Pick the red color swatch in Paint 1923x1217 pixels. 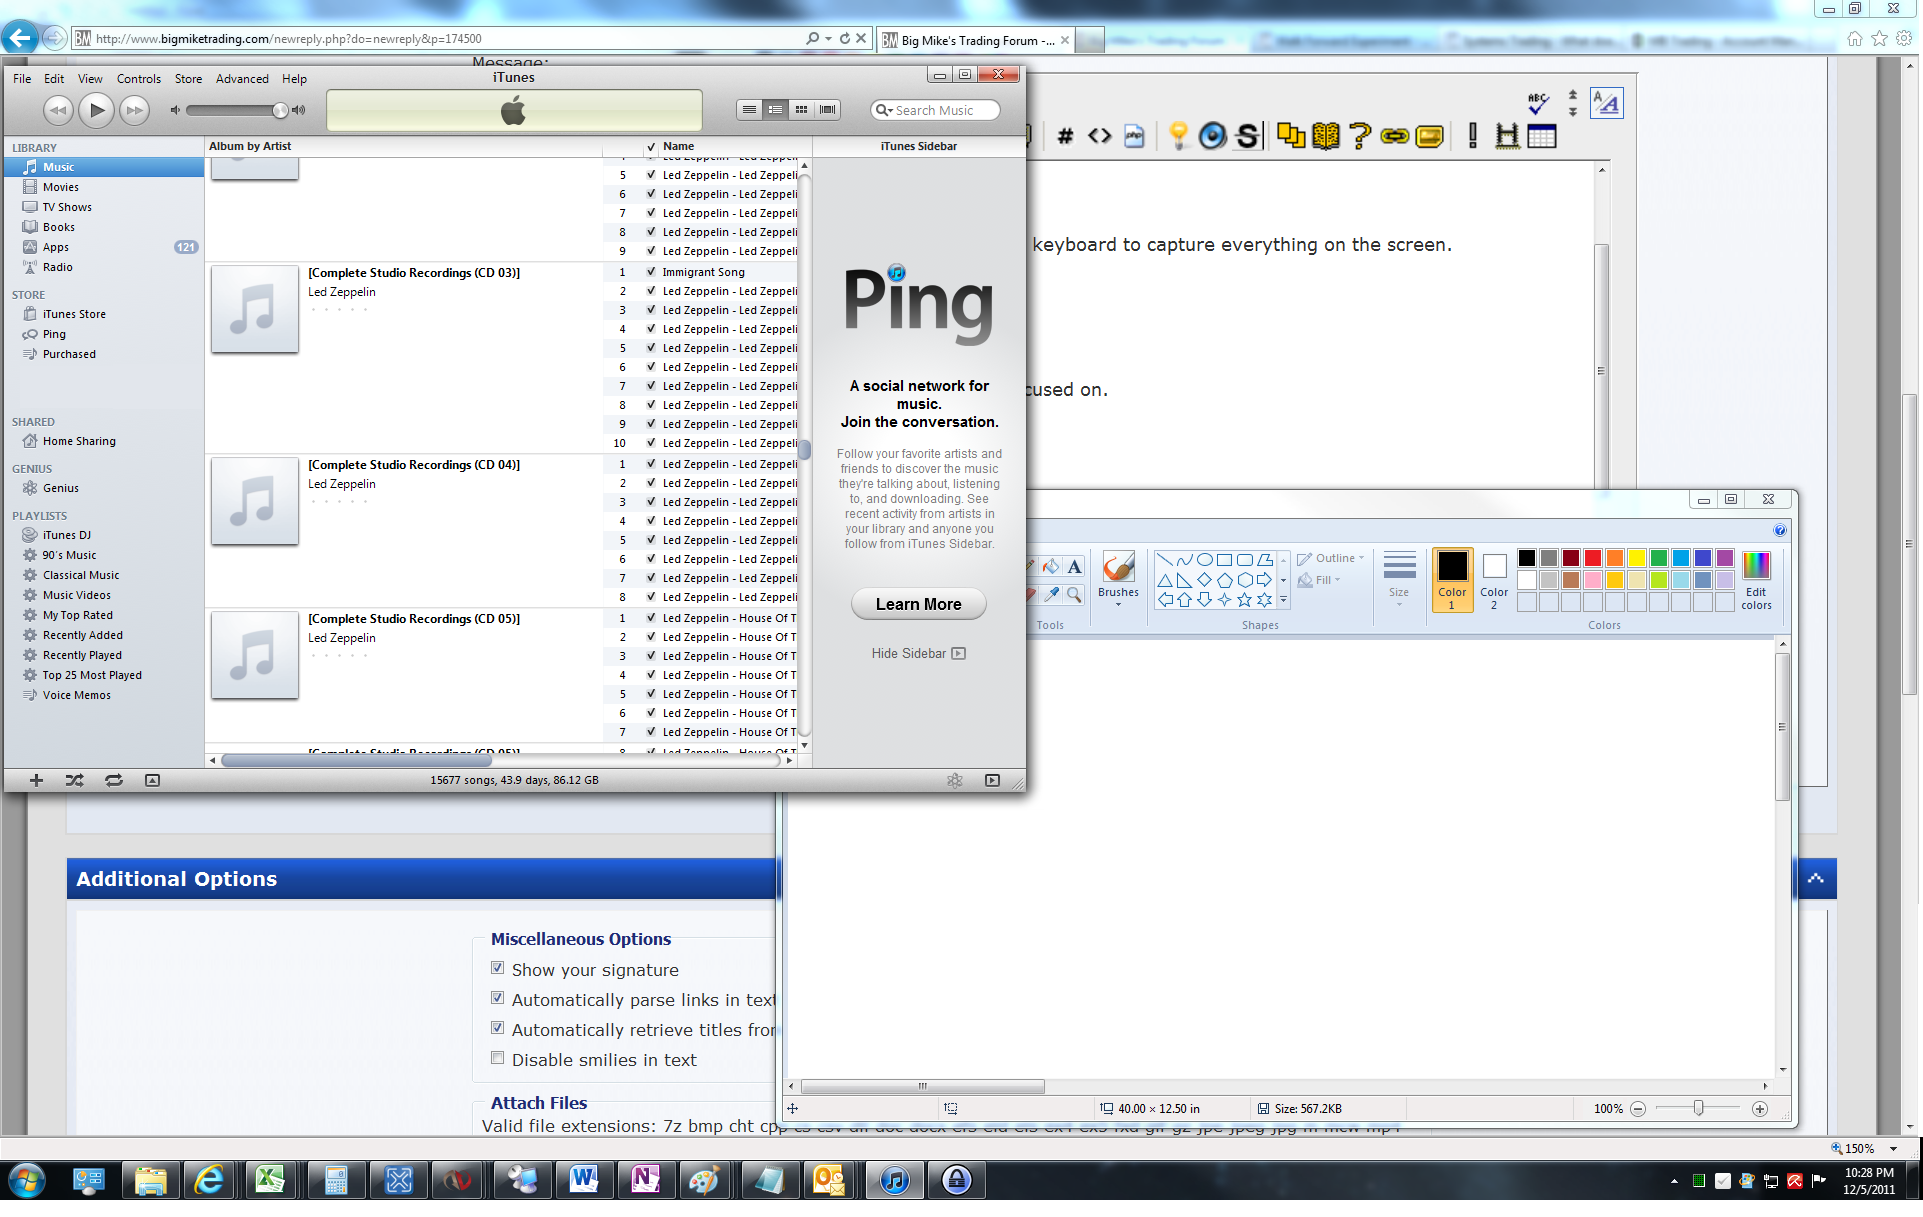(1593, 558)
